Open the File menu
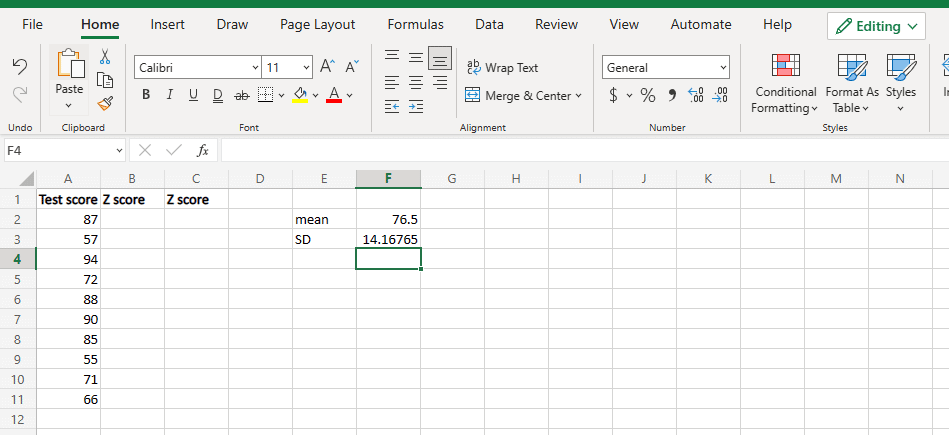 coord(33,25)
